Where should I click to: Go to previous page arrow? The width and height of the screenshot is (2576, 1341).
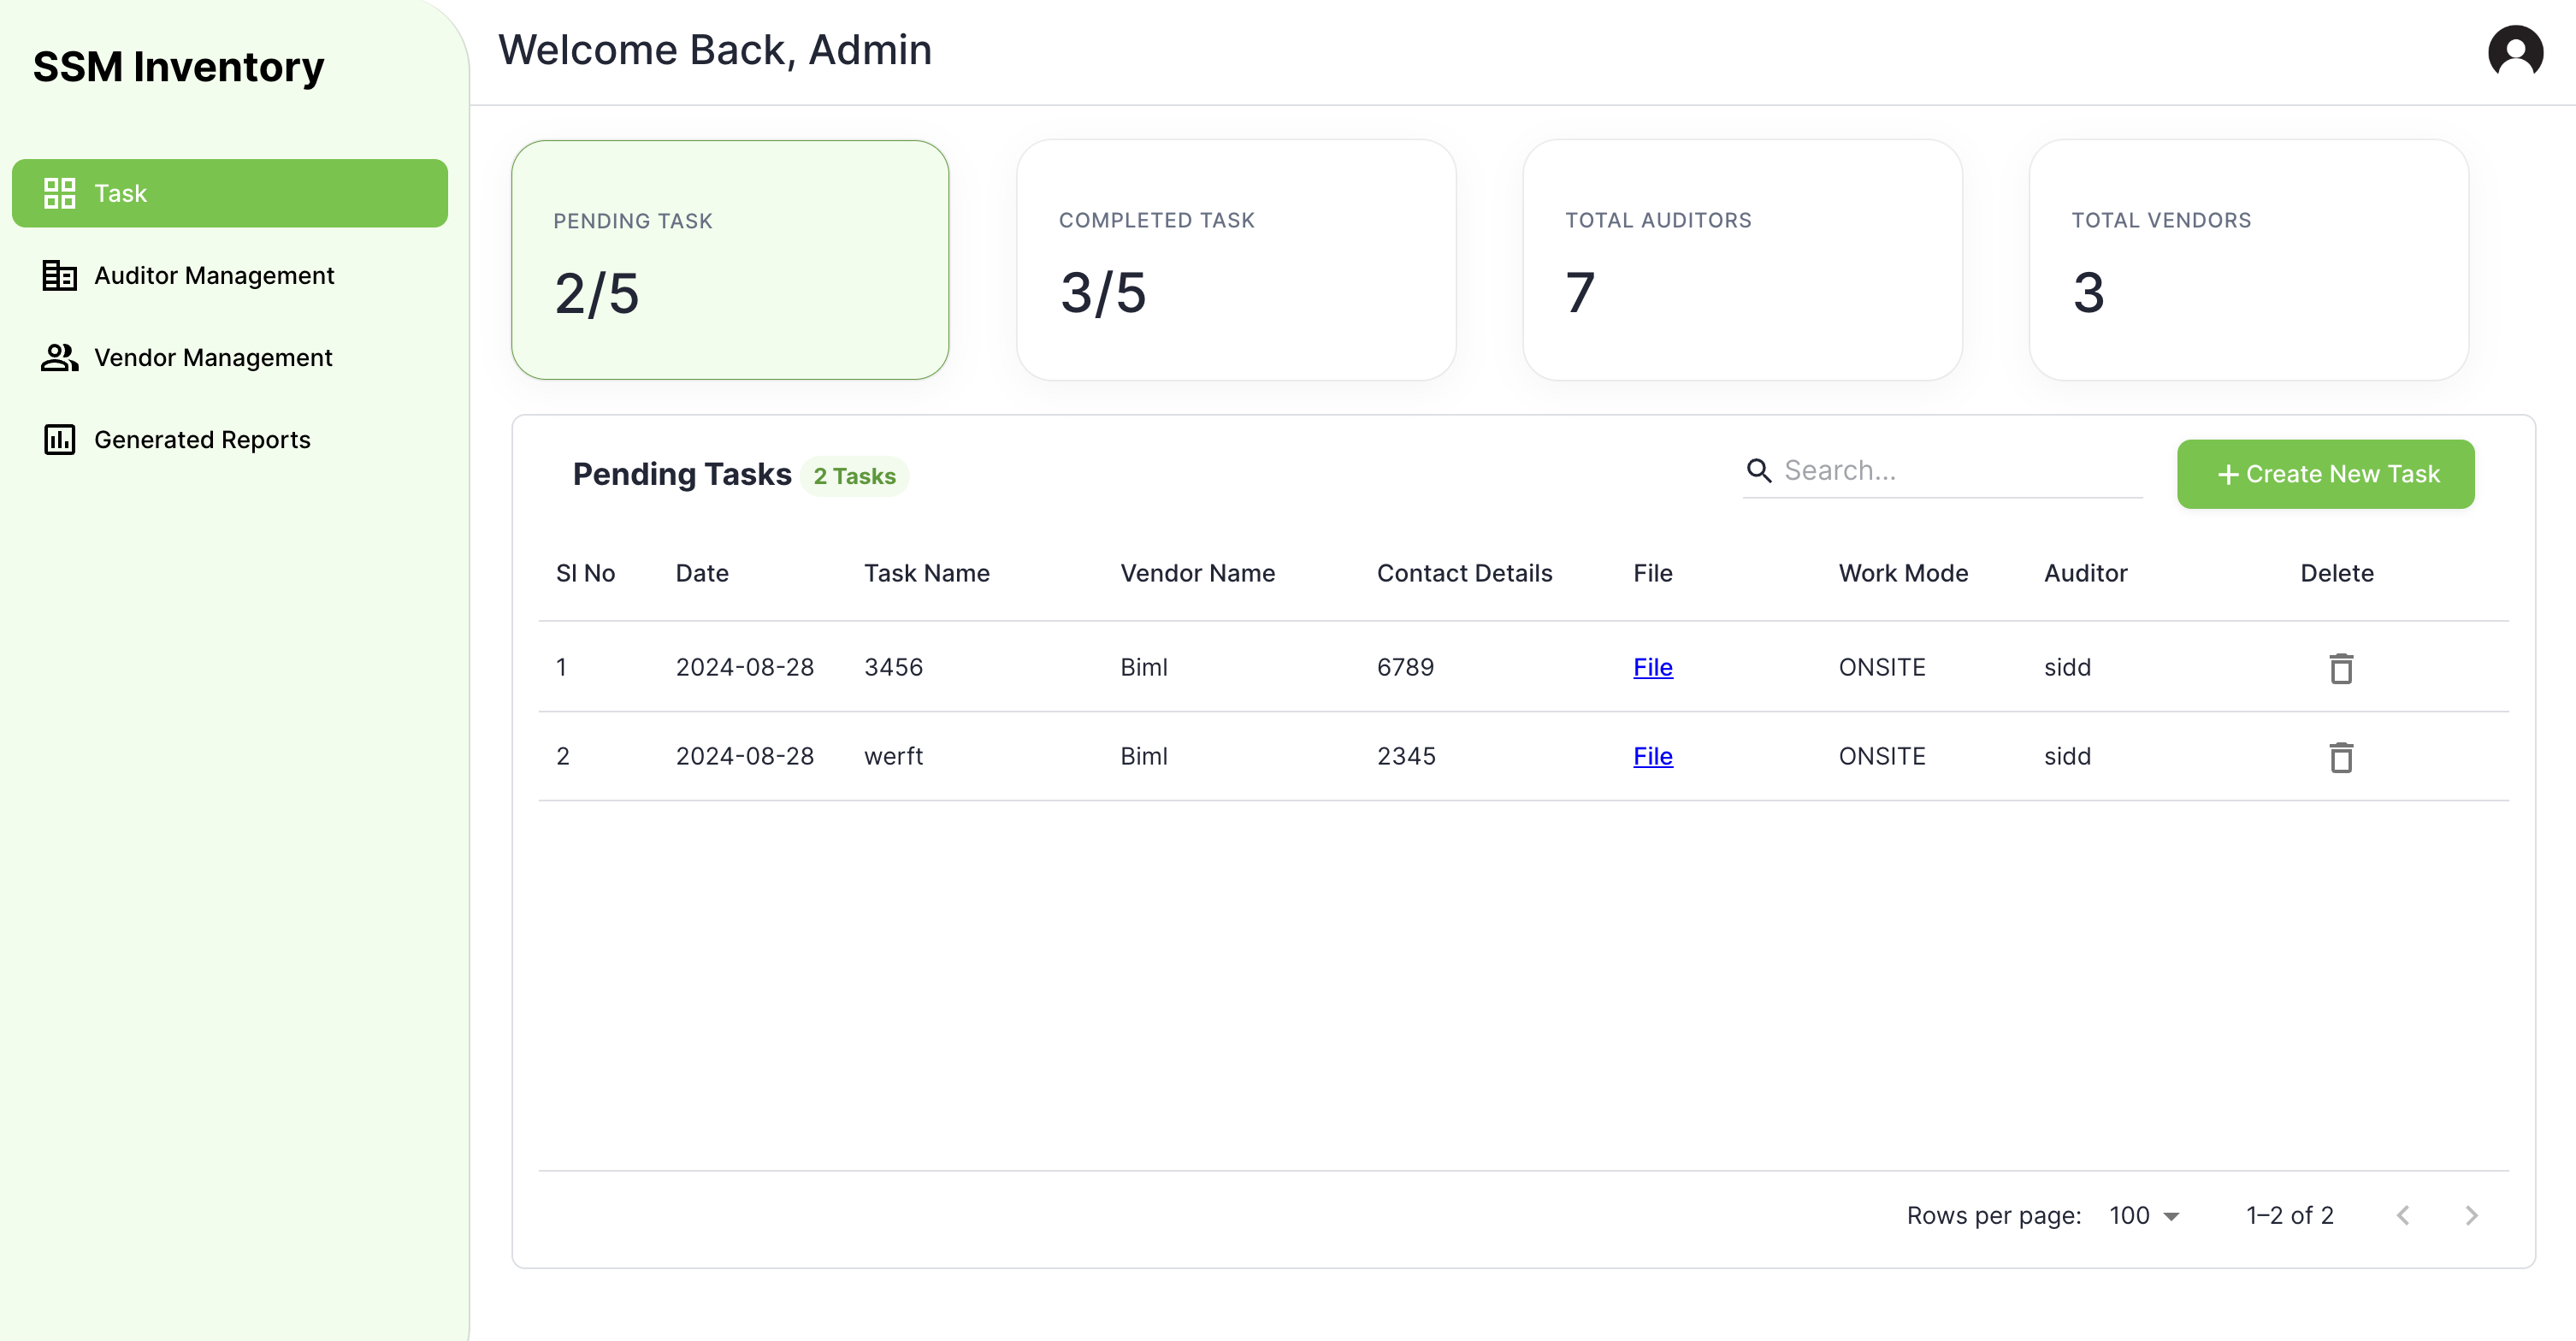click(x=2402, y=1215)
